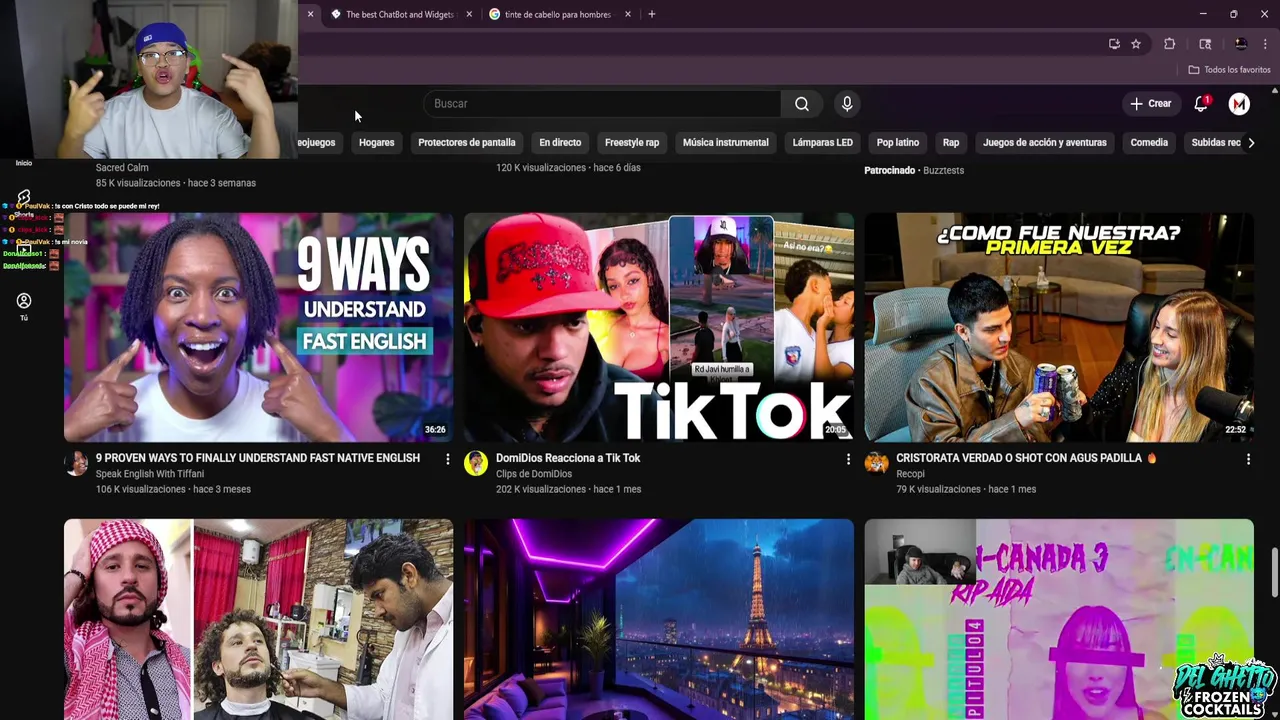Open options menu for 9 PROVEN WAYS video
1280x720 pixels.
[447, 459]
